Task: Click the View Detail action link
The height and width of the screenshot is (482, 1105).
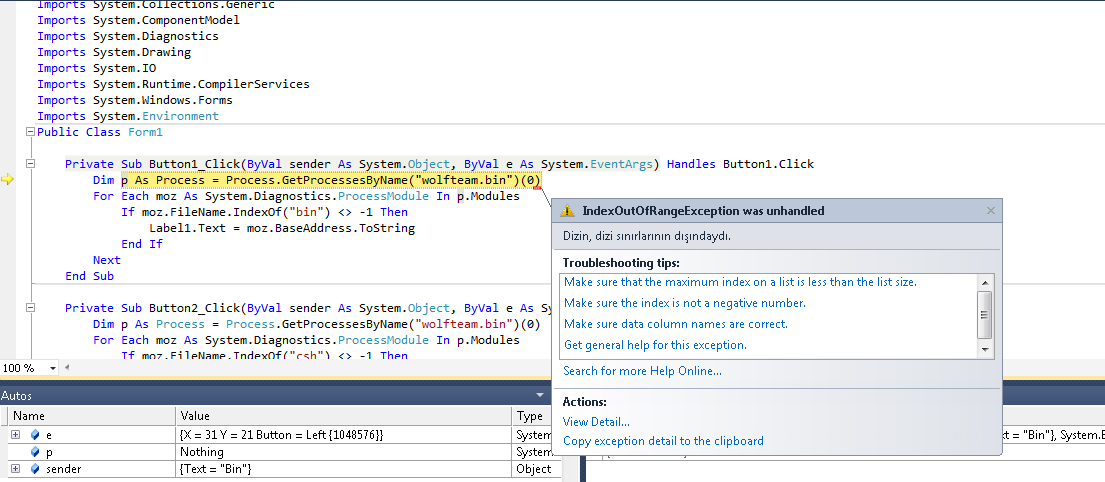Action: 596,422
